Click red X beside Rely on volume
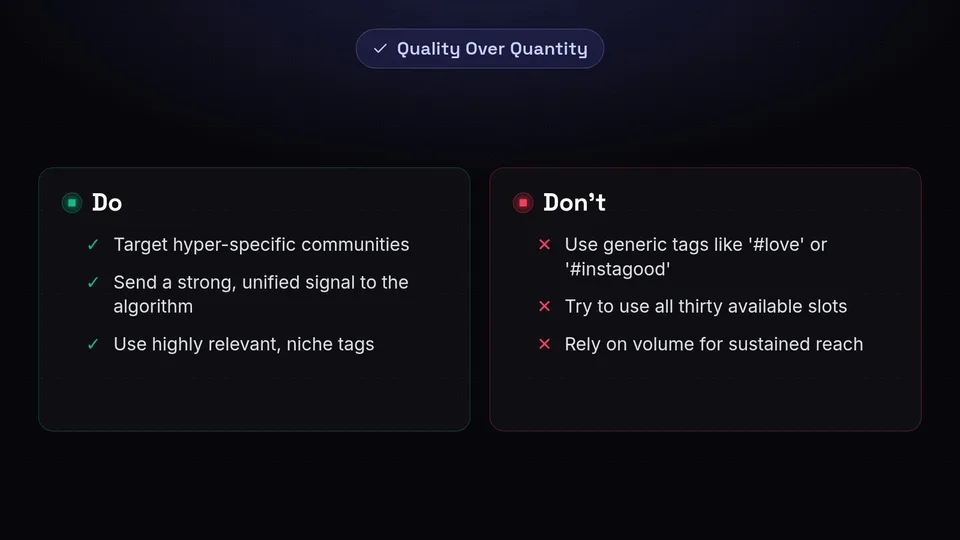This screenshot has width=960, height=540. [544, 344]
